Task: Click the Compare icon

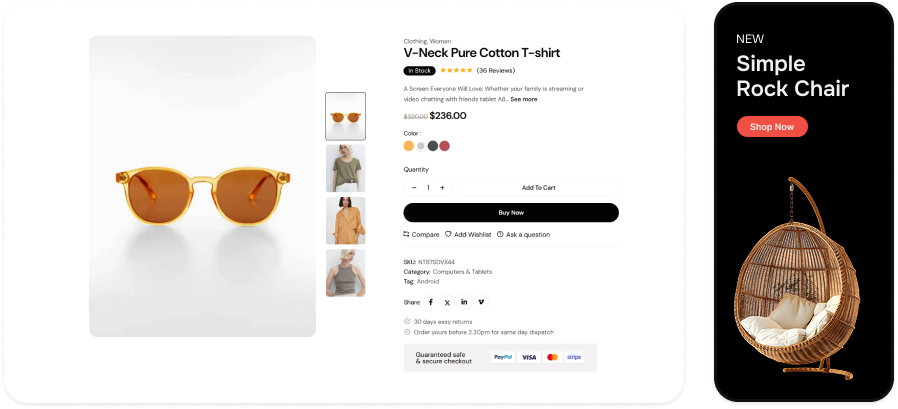Action: [x=407, y=234]
